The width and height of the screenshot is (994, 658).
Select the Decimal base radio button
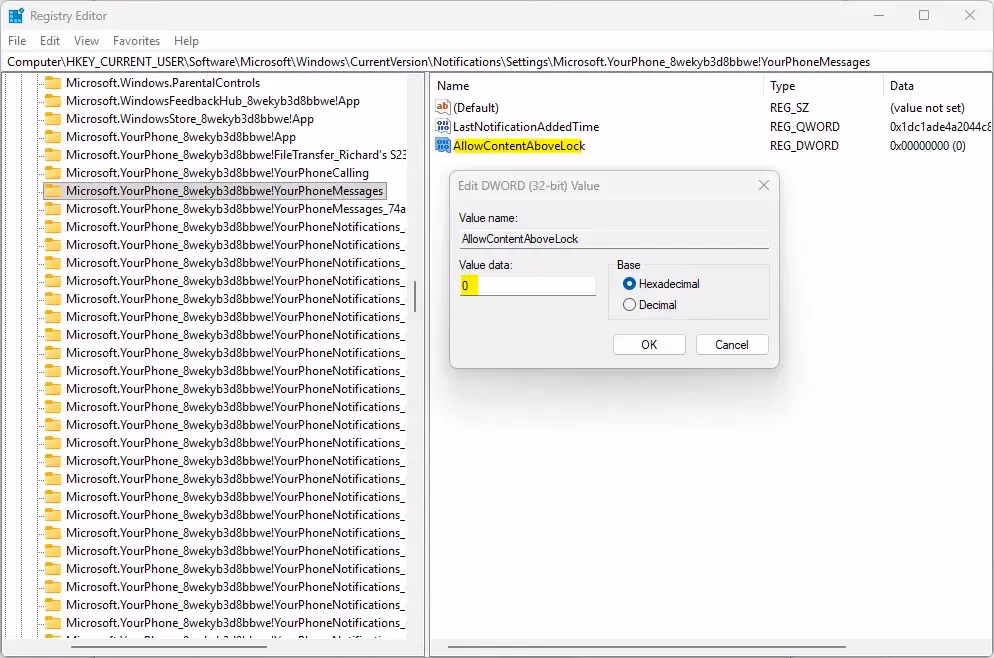pyautogui.click(x=629, y=305)
